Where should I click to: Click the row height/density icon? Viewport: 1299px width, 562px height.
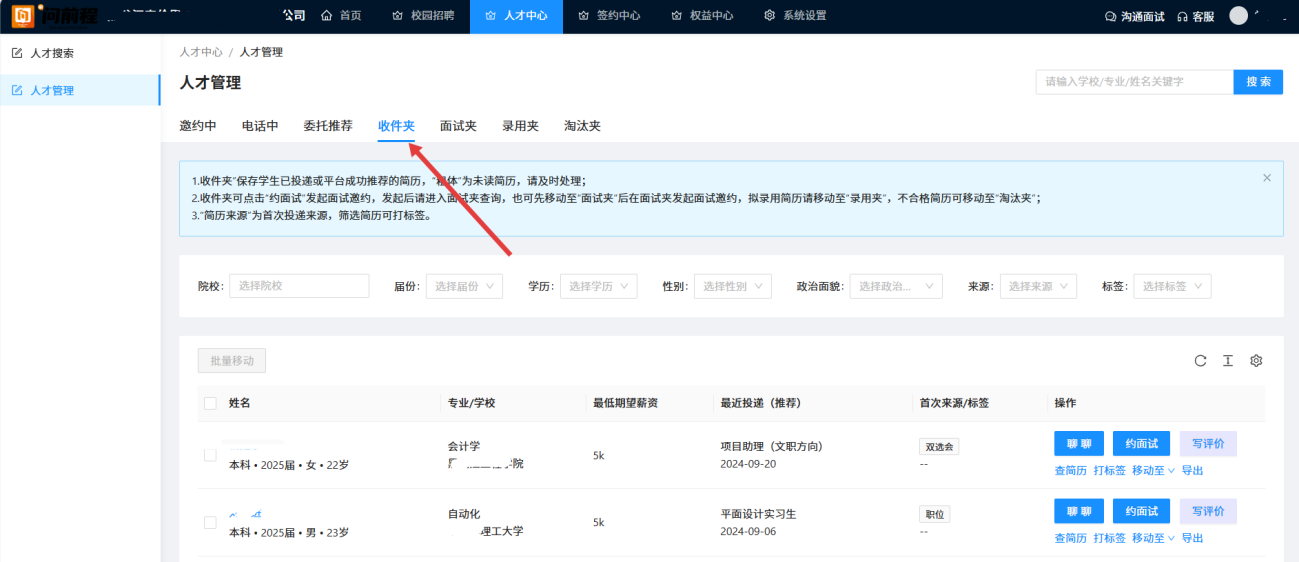(1228, 361)
